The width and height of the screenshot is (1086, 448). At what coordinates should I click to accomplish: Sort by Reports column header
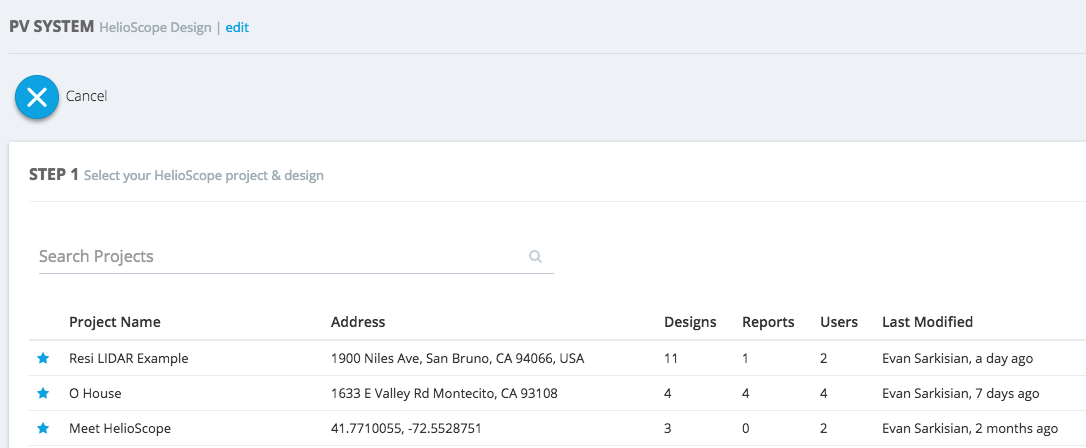(768, 322)
